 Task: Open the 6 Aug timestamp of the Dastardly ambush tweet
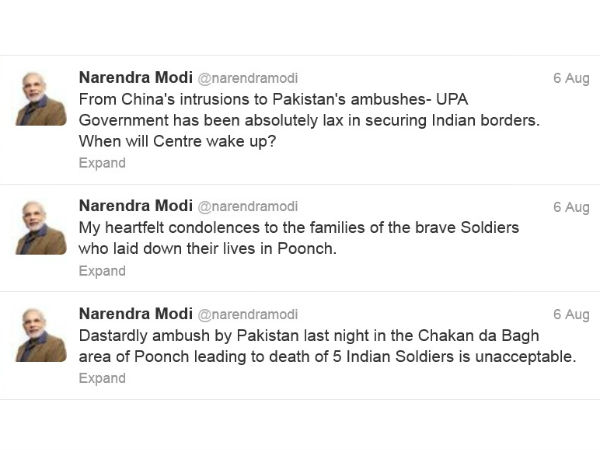point(571,314)
